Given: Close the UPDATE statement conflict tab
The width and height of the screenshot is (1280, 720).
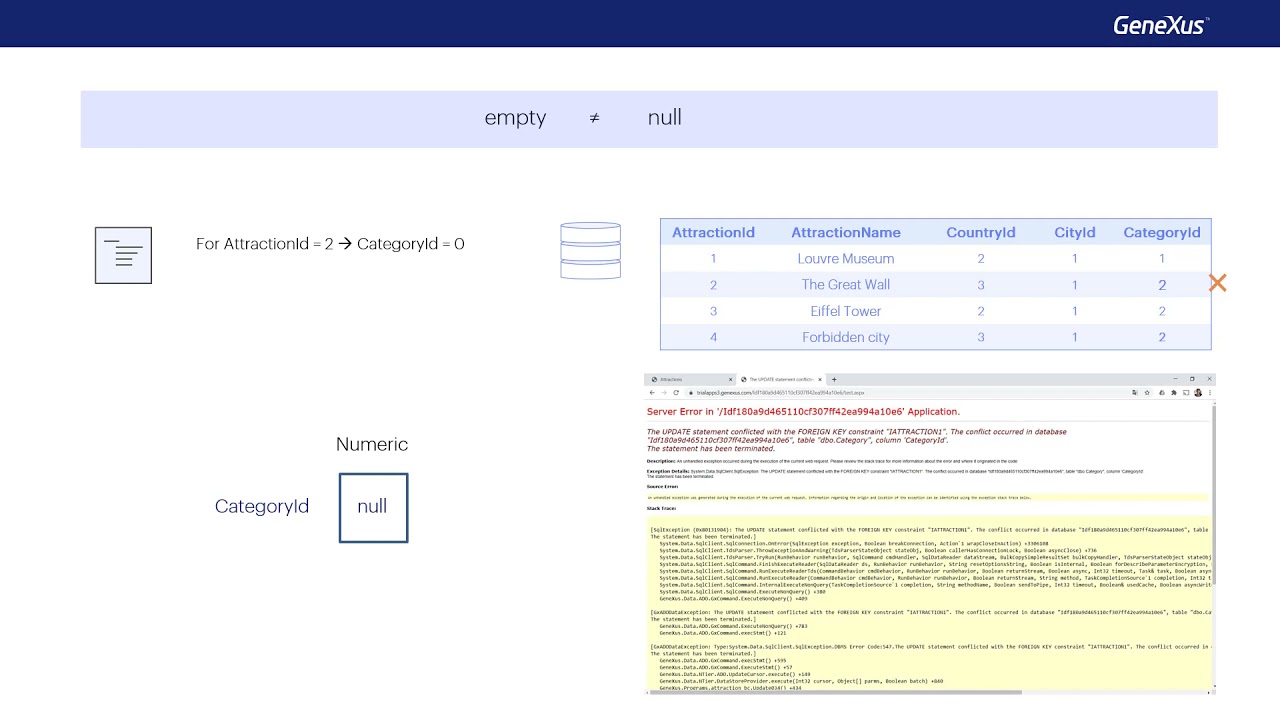Looking at the screenshot, I should pyautogui.click(x=820, y=379).
